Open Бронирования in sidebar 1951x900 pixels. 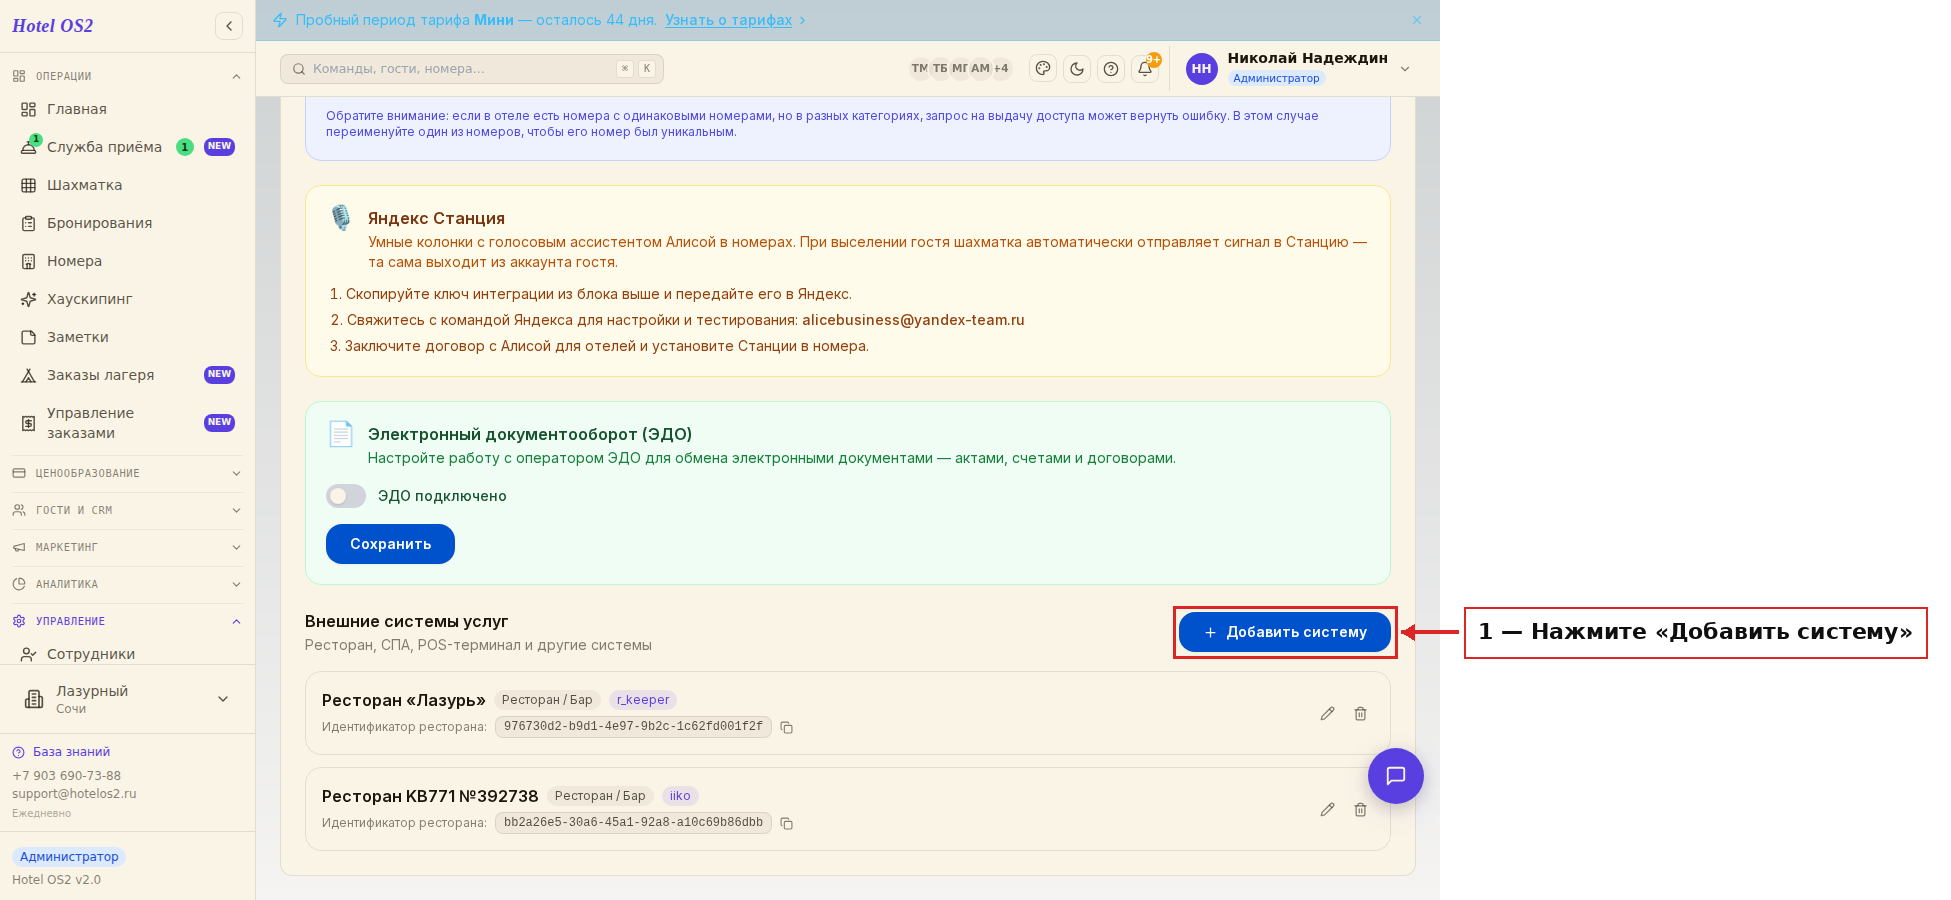coord(127,223)
